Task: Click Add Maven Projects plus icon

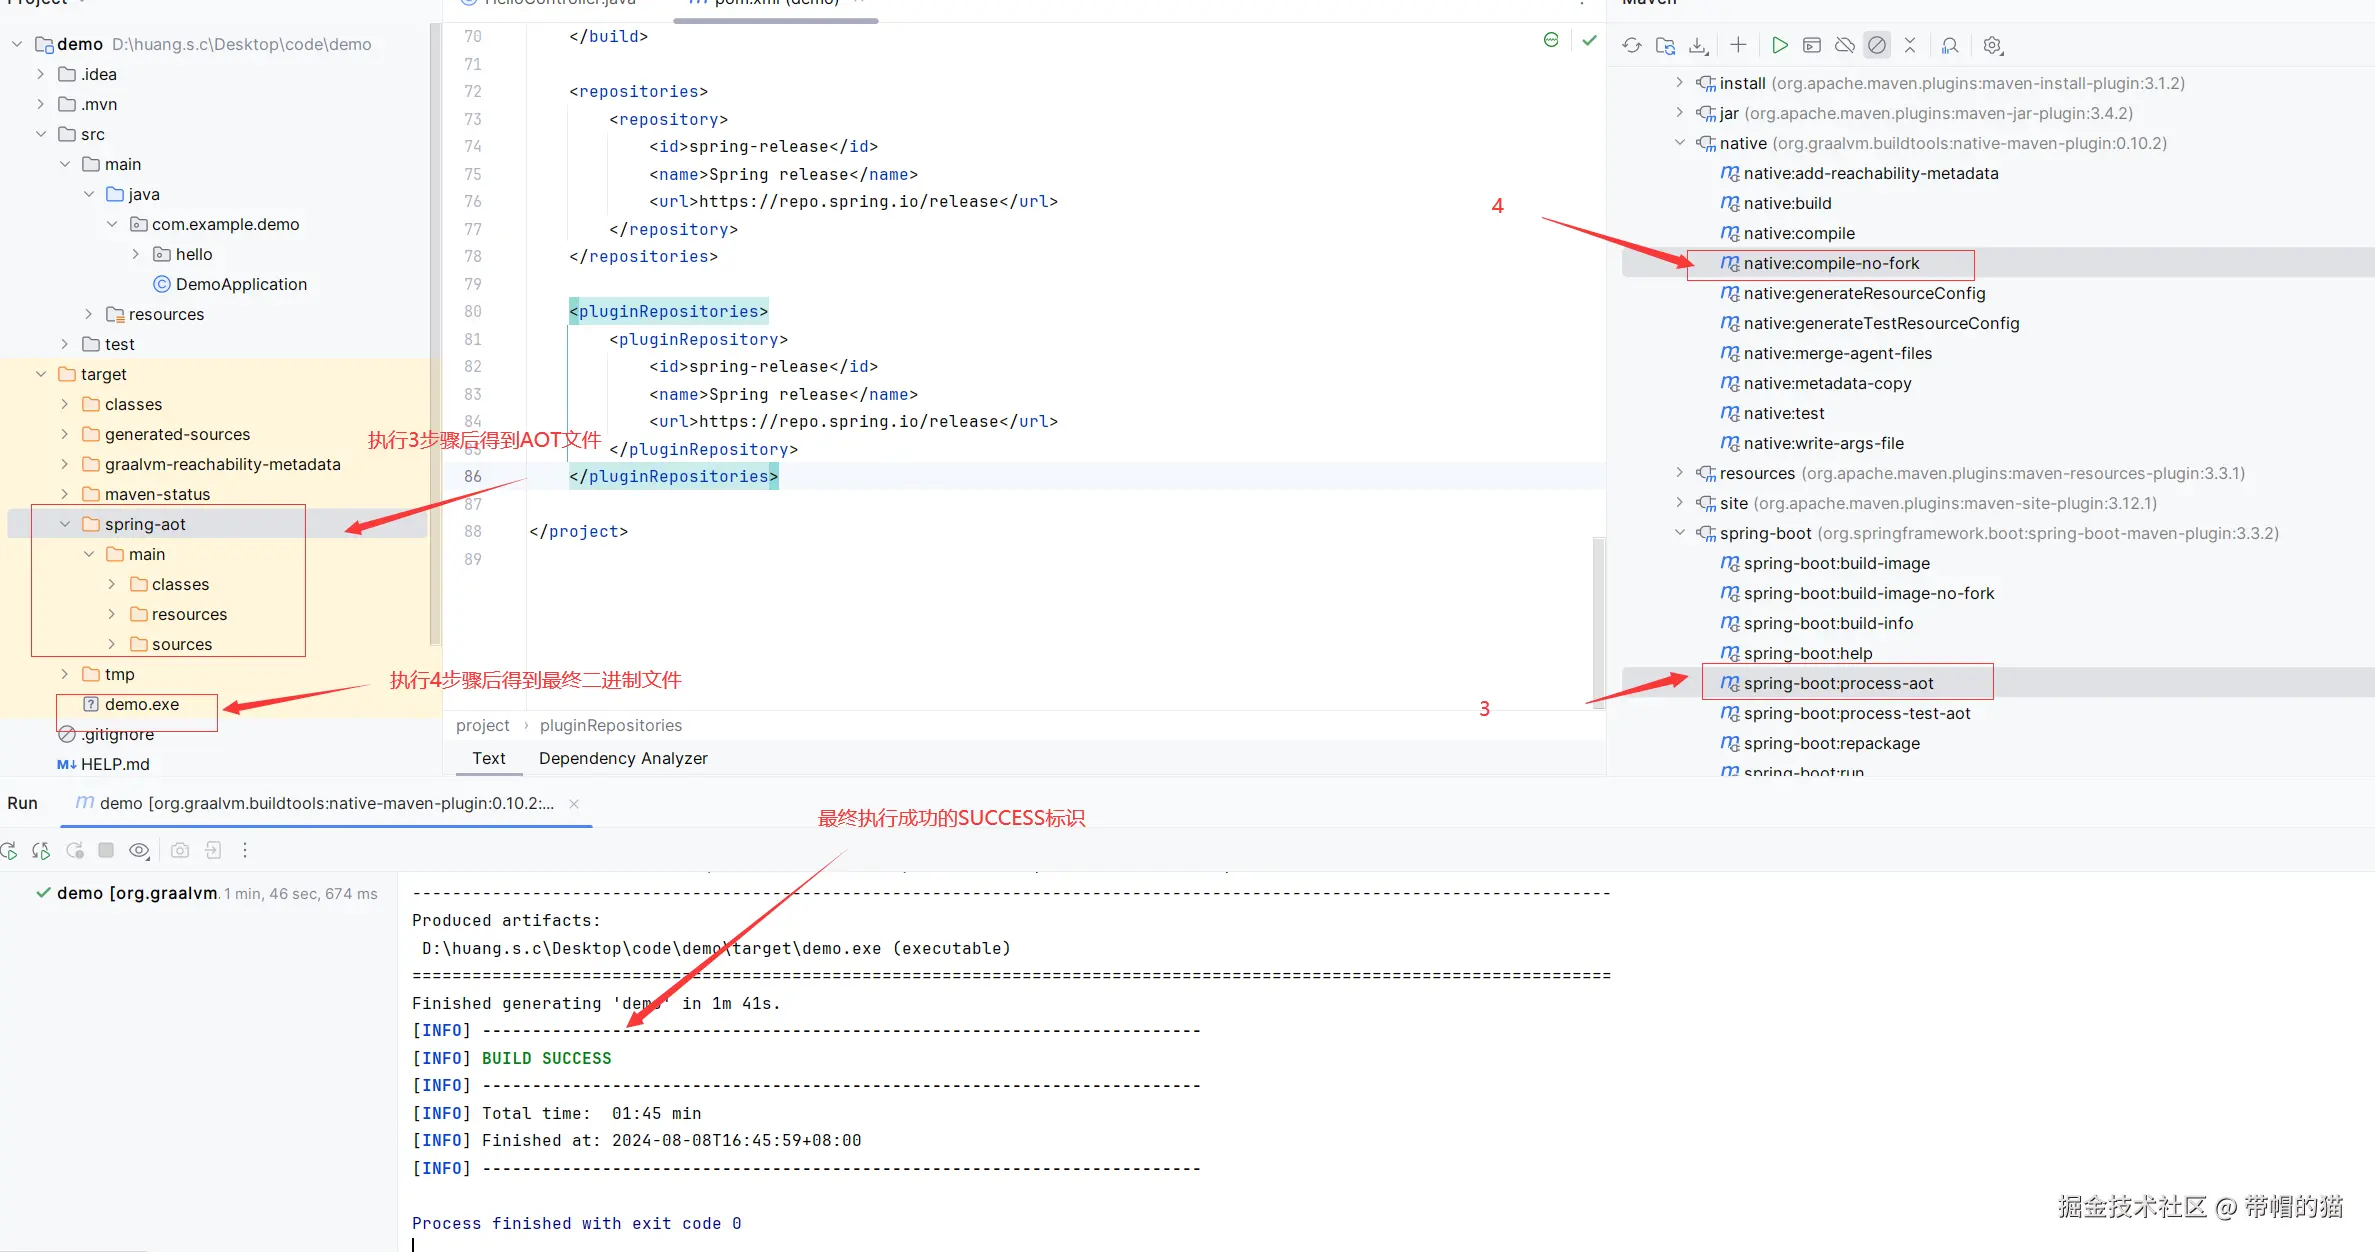Action: click(x=1738, y=45)
